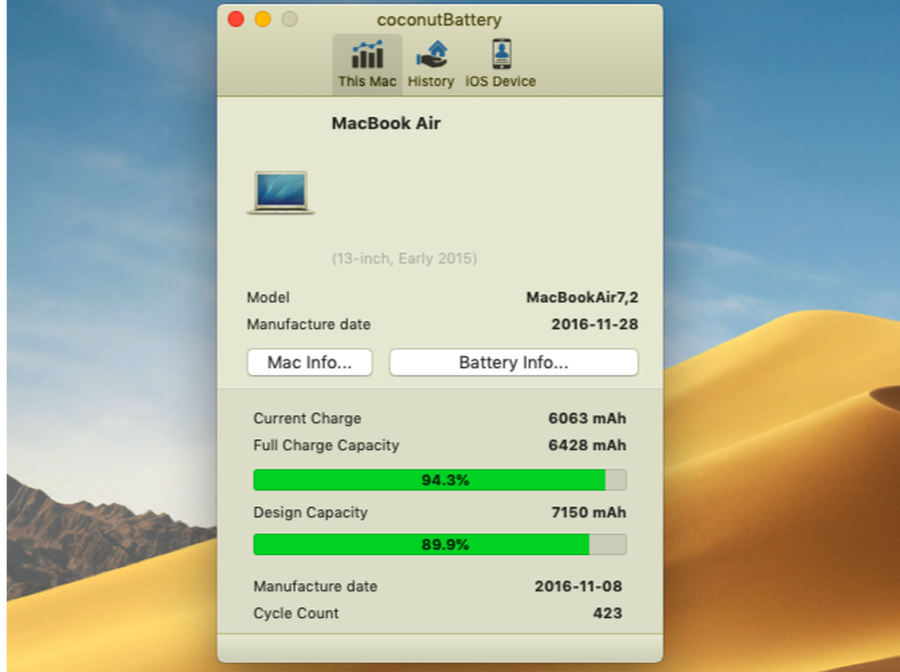Image resolution: width=900 pixels, height=672 pixels.
Task: Switch to the This Mac tab
Action: [x=366, y=64]
